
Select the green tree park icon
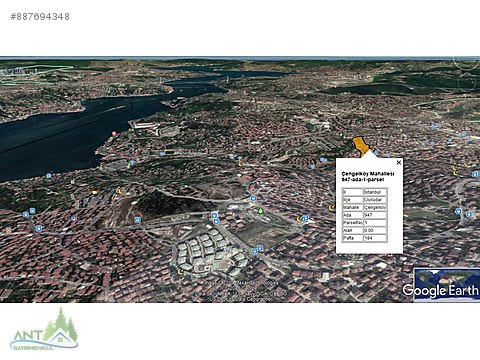[x=260, y=210]
